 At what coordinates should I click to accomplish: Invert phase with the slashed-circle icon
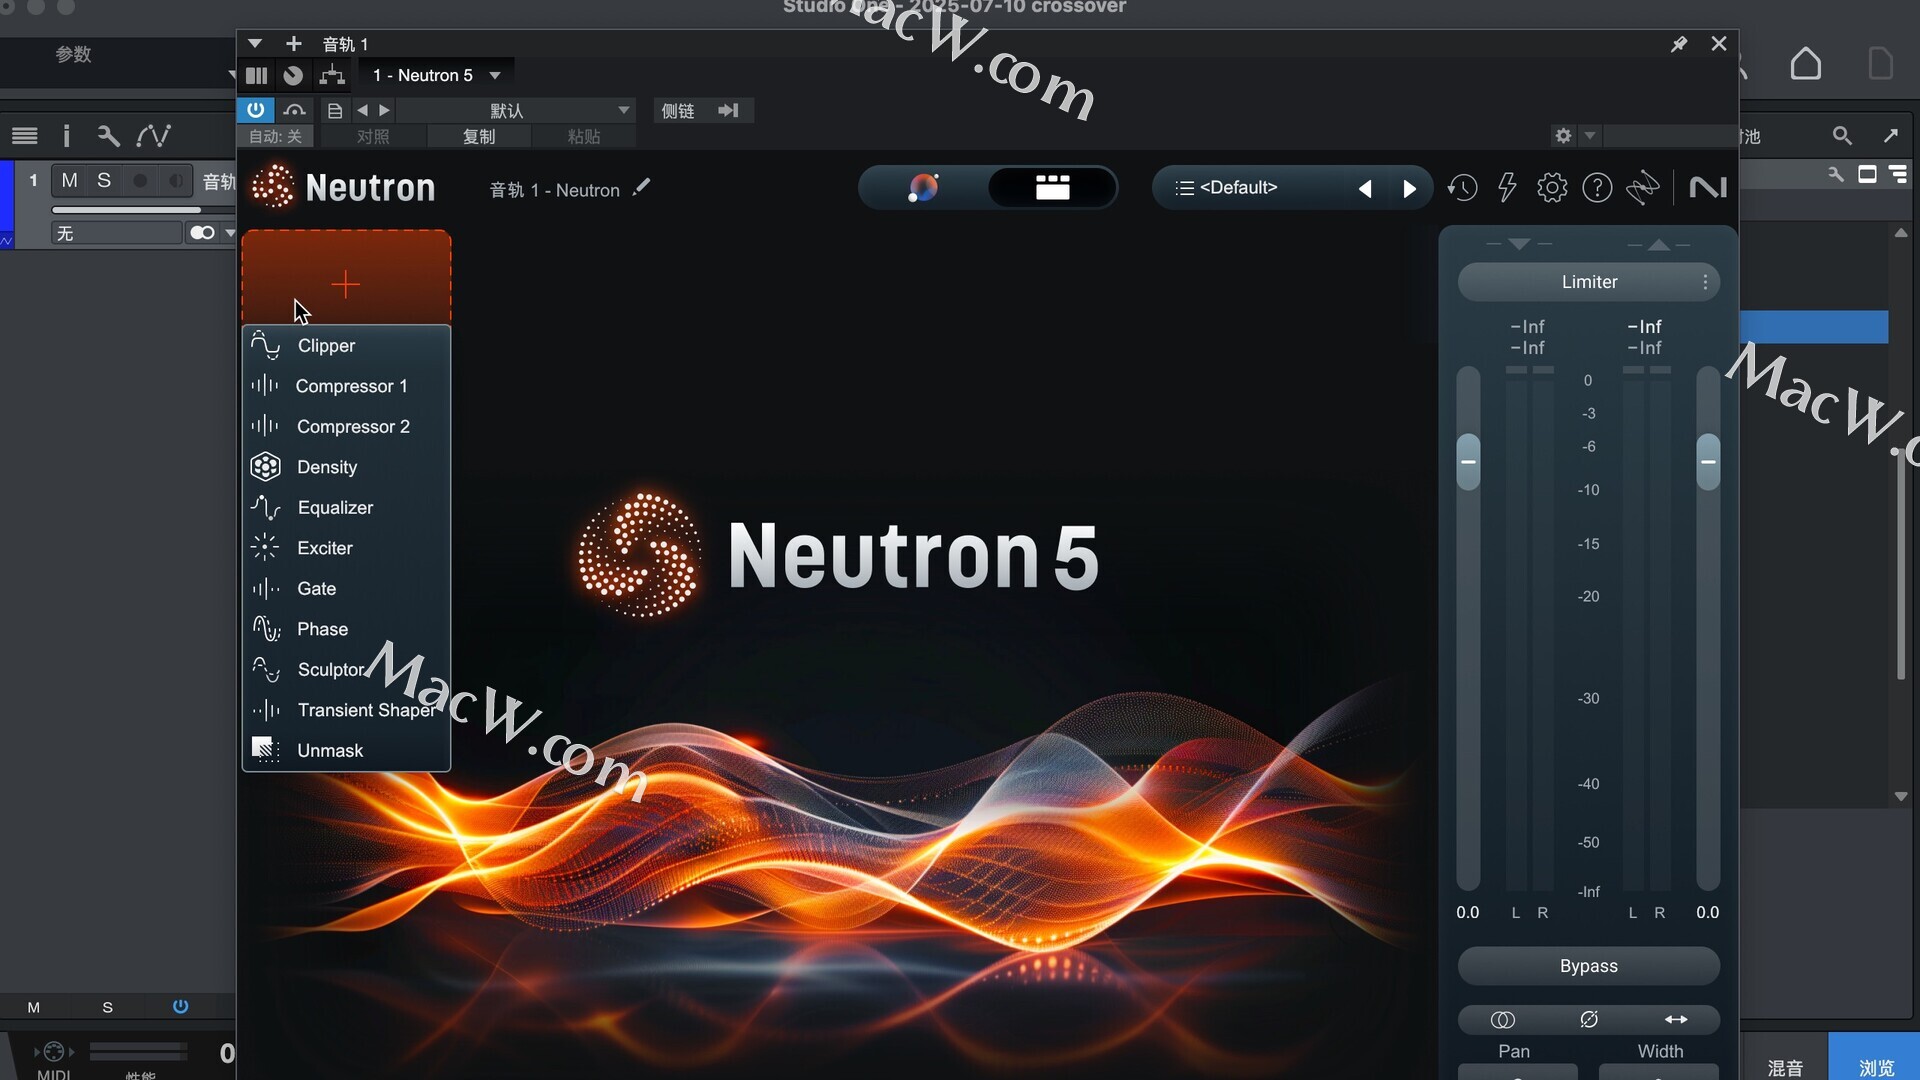[1589, 1020]
